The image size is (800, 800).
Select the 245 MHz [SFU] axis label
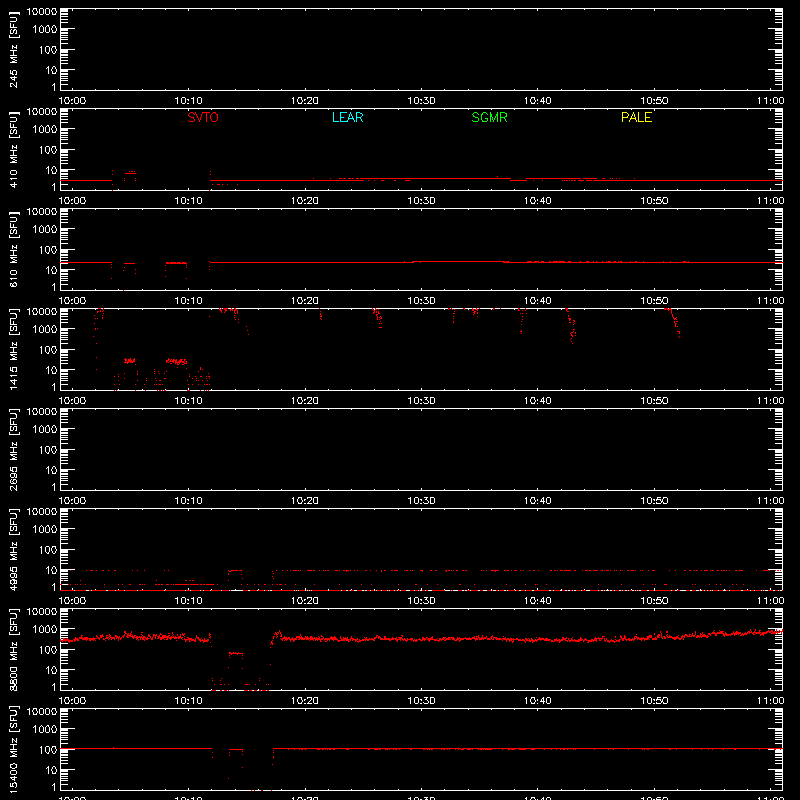tap(13, 49)
